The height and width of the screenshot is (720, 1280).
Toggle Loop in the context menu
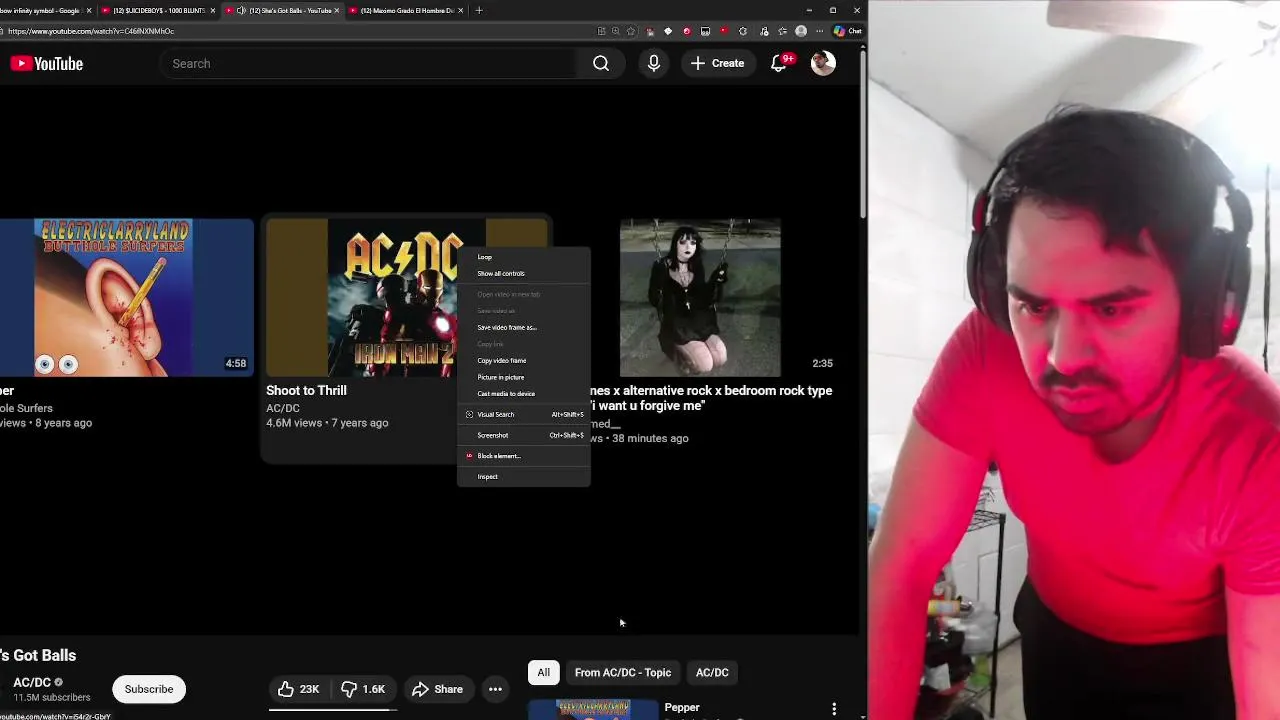pos(524,257)
